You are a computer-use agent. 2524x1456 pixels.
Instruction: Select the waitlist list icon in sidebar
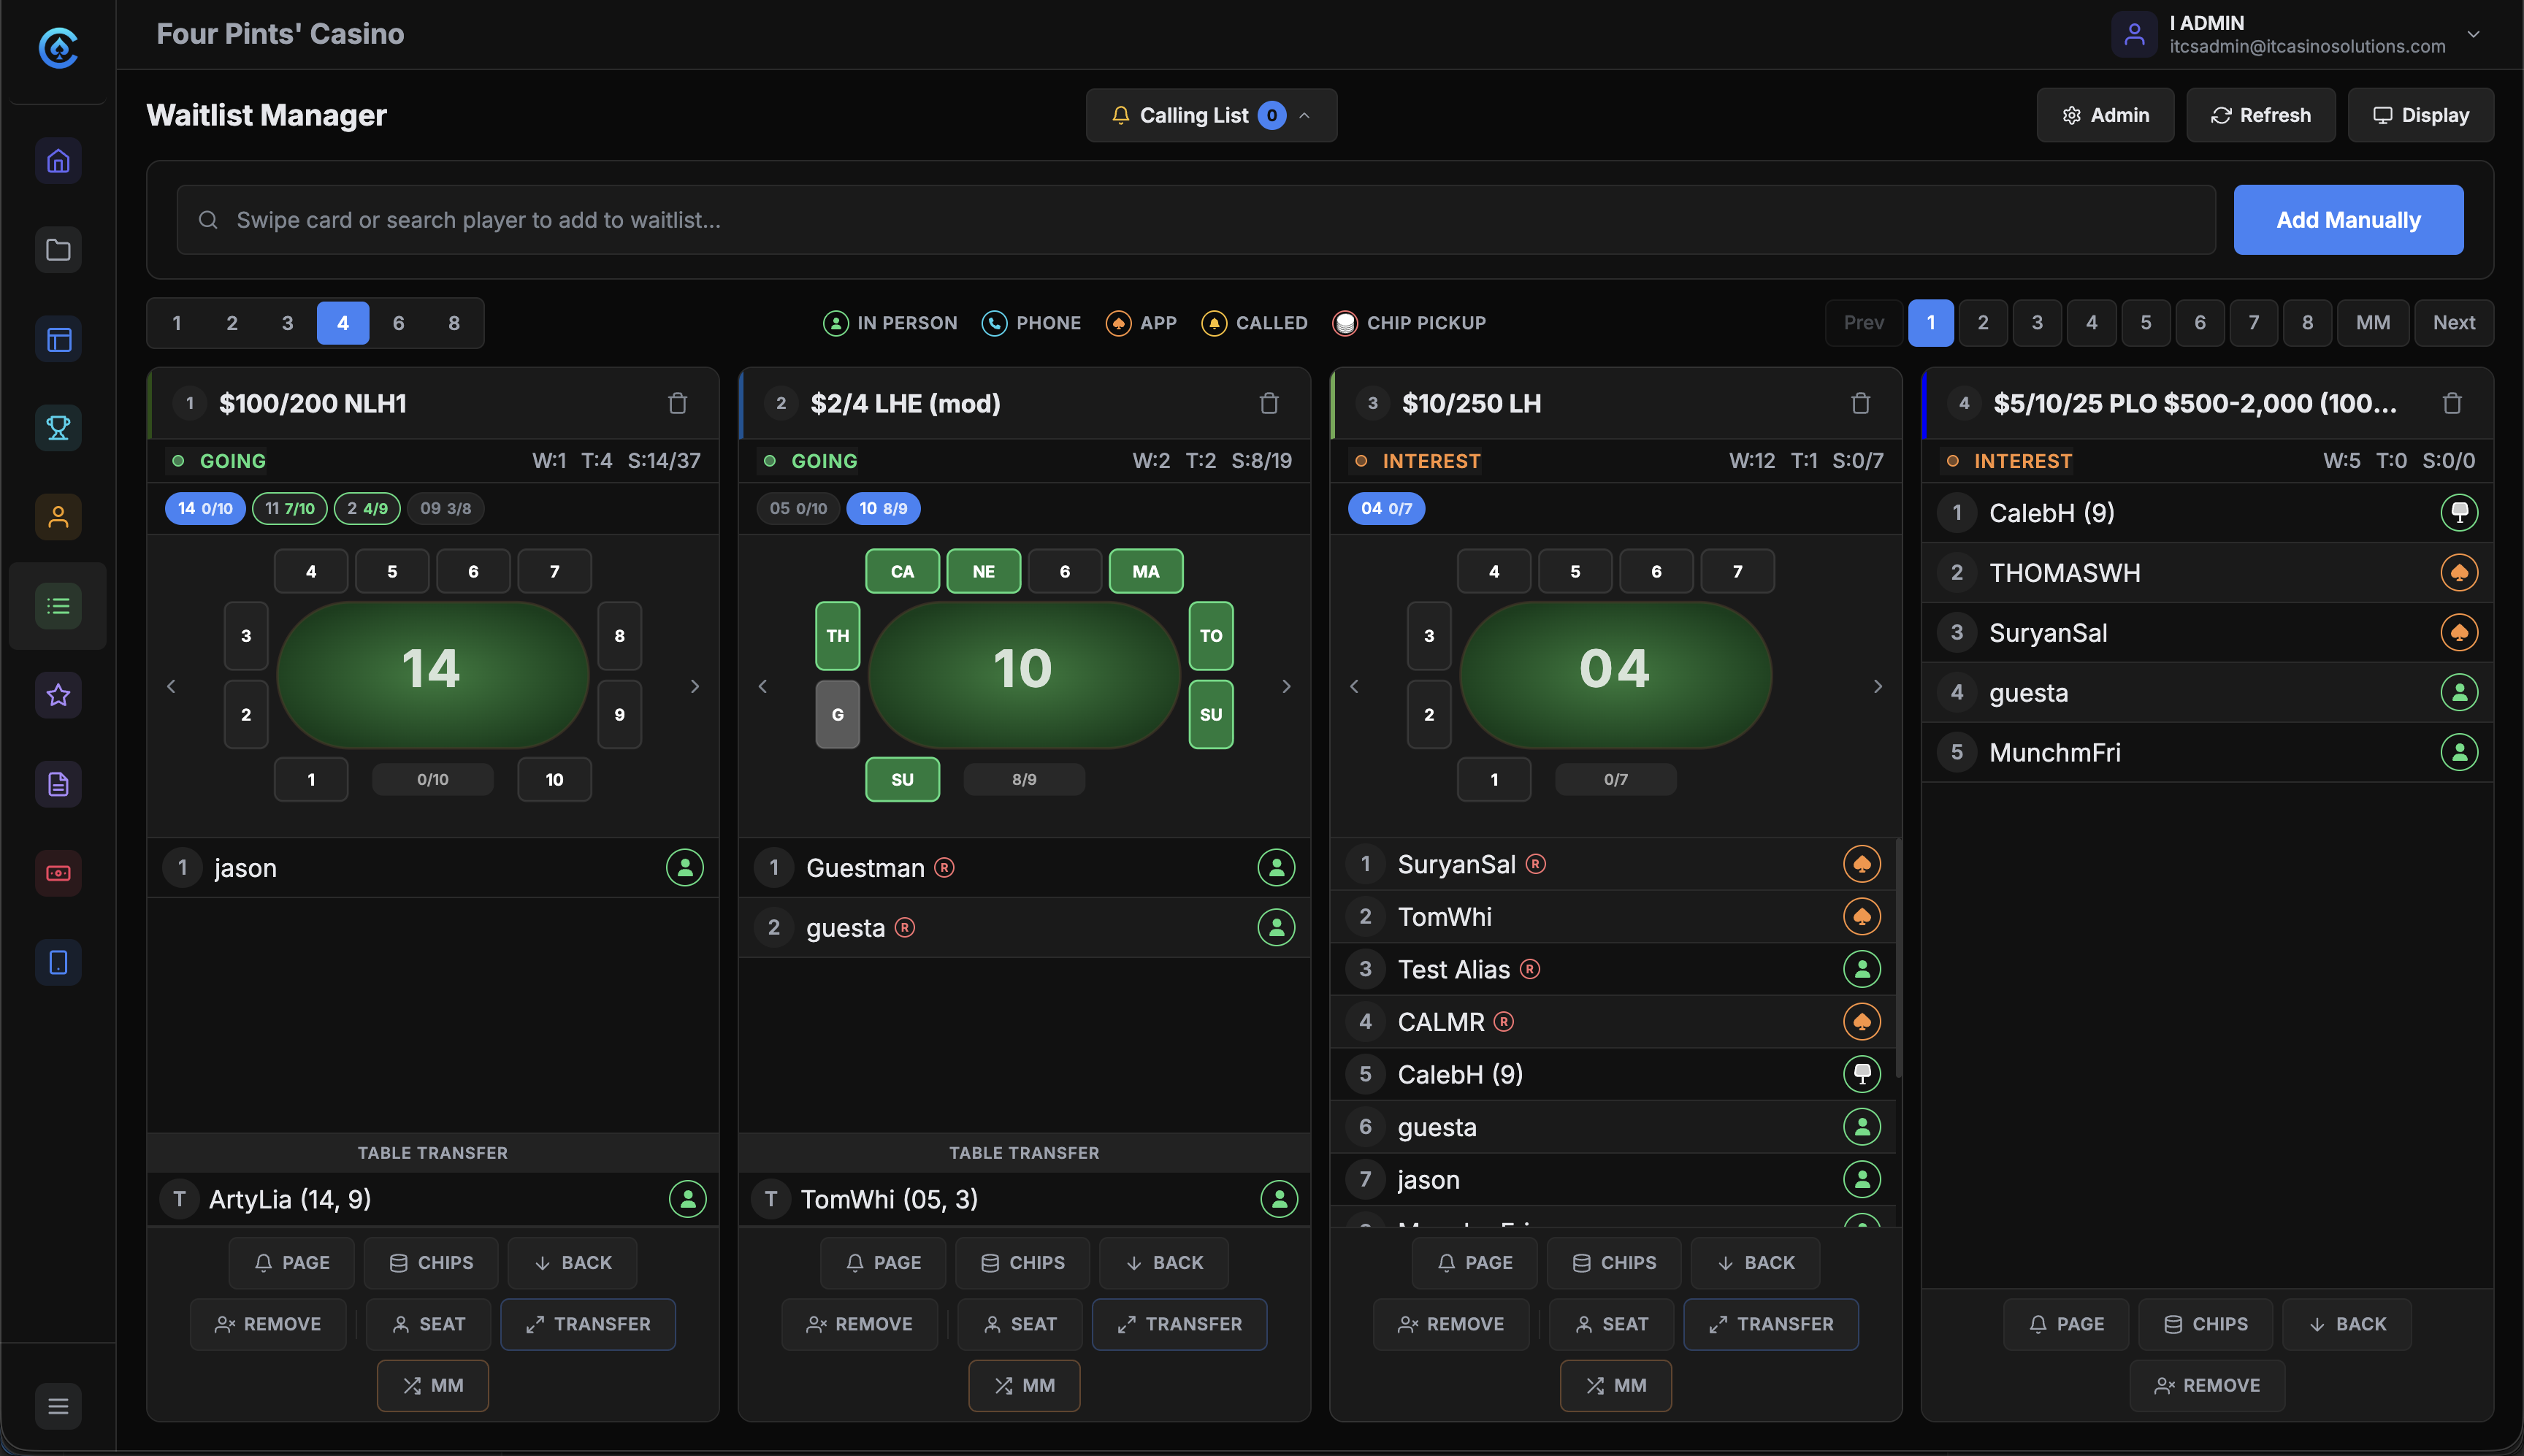pos(57,605)
